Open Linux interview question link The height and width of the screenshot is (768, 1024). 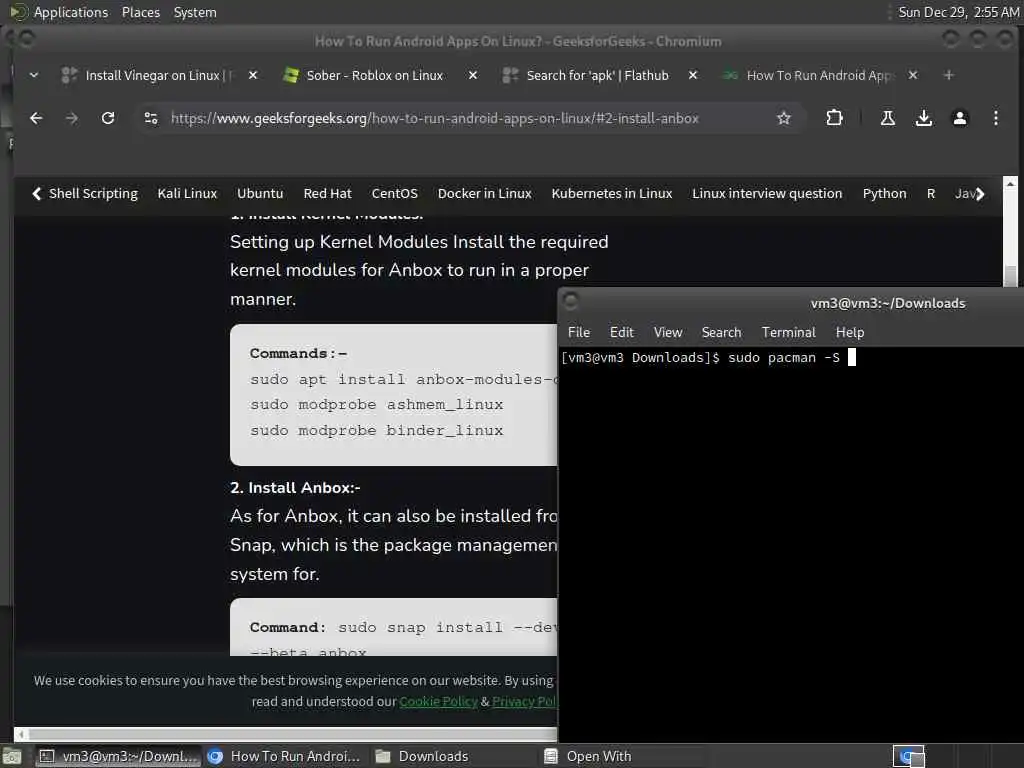click(x=767, y=193)
